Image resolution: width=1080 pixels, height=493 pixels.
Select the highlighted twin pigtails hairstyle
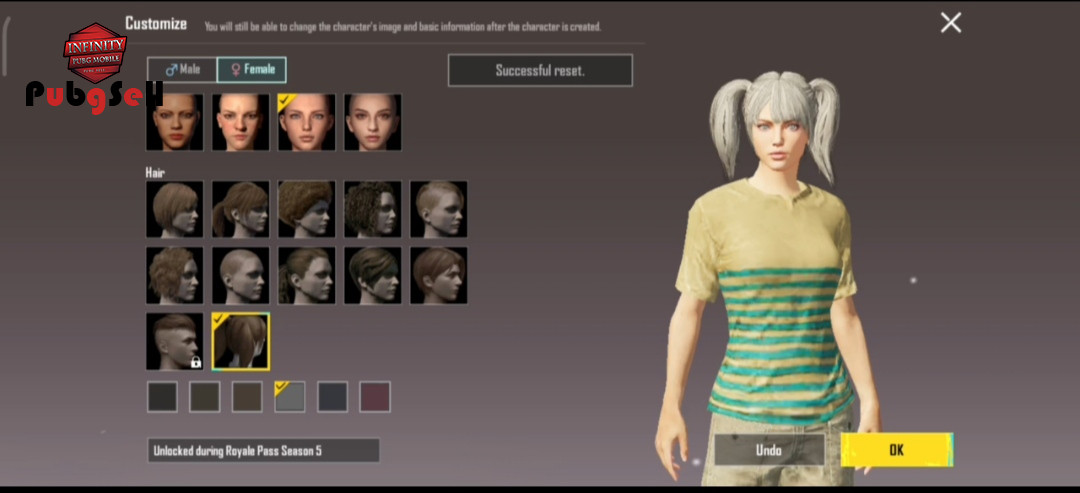(x=240, y=342)
